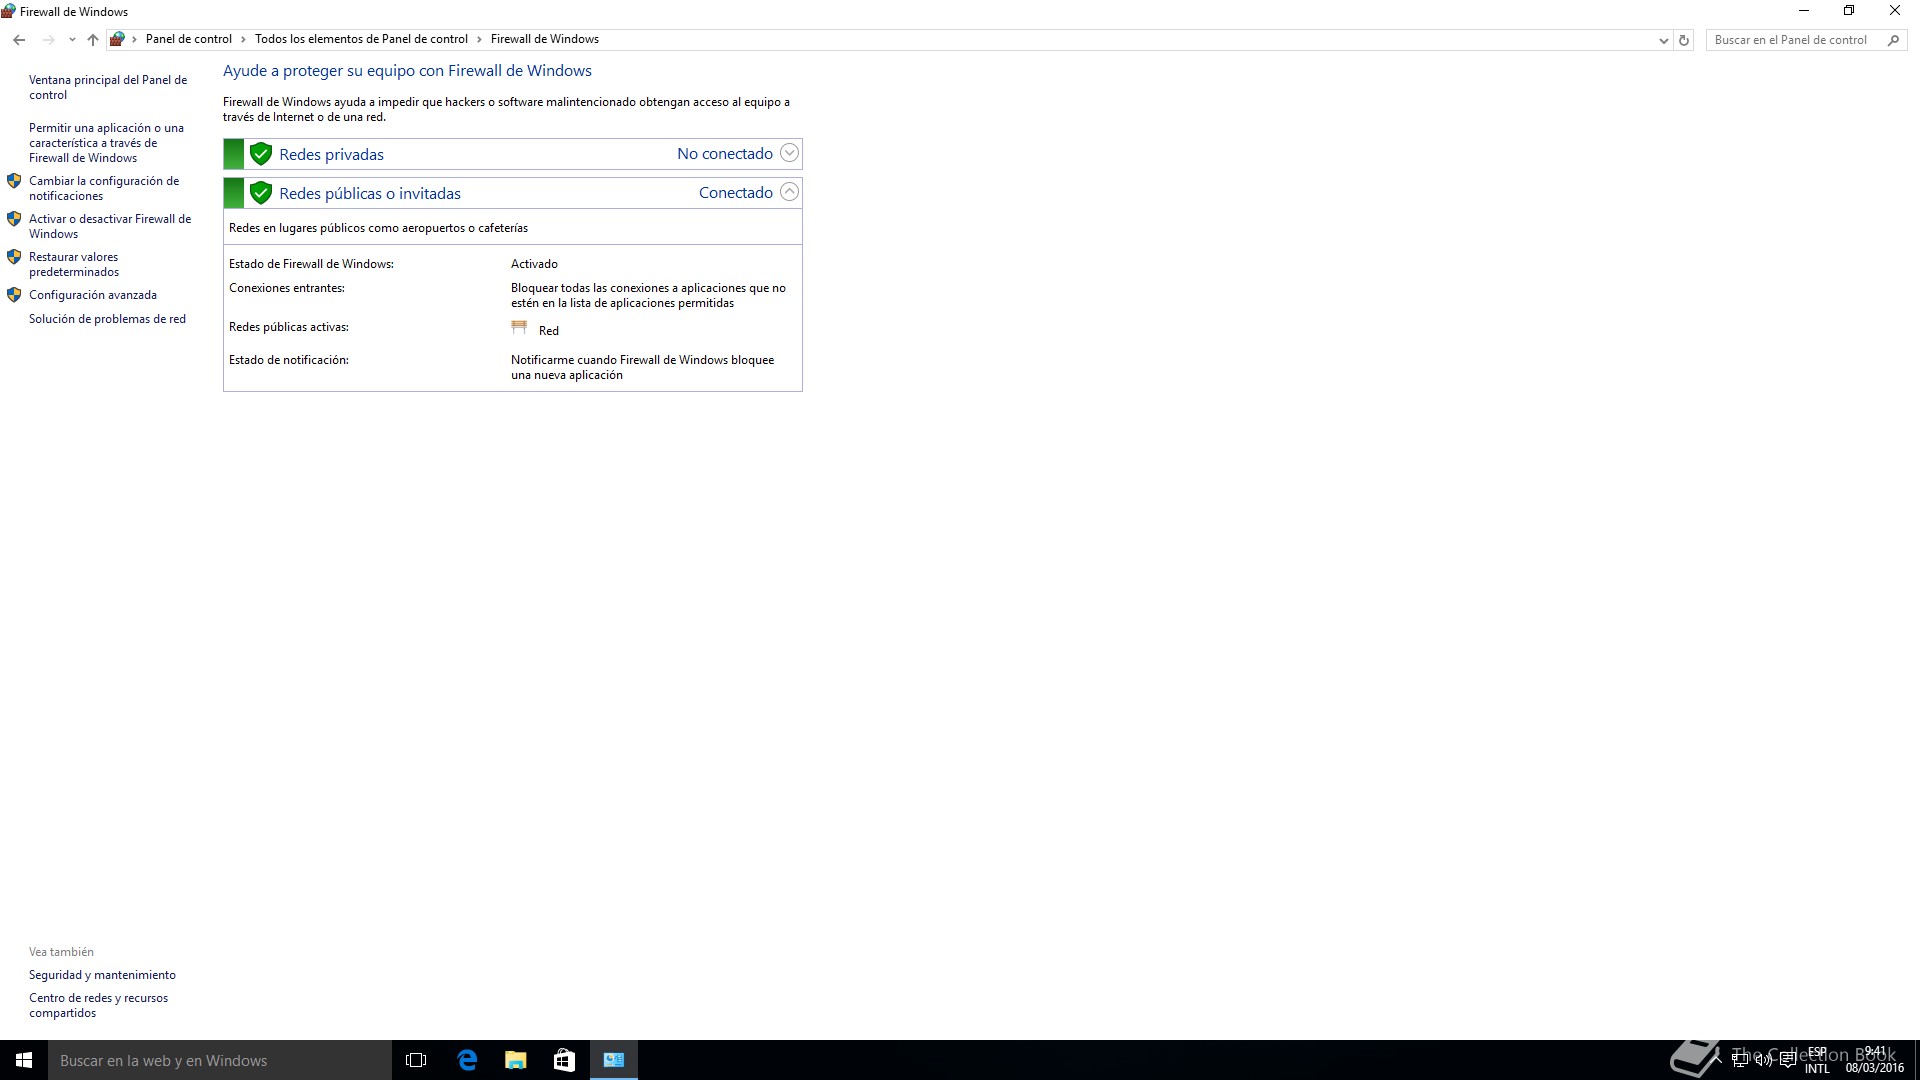Expand the 'Redes privadas' section chevron

[x=789, y=153]
